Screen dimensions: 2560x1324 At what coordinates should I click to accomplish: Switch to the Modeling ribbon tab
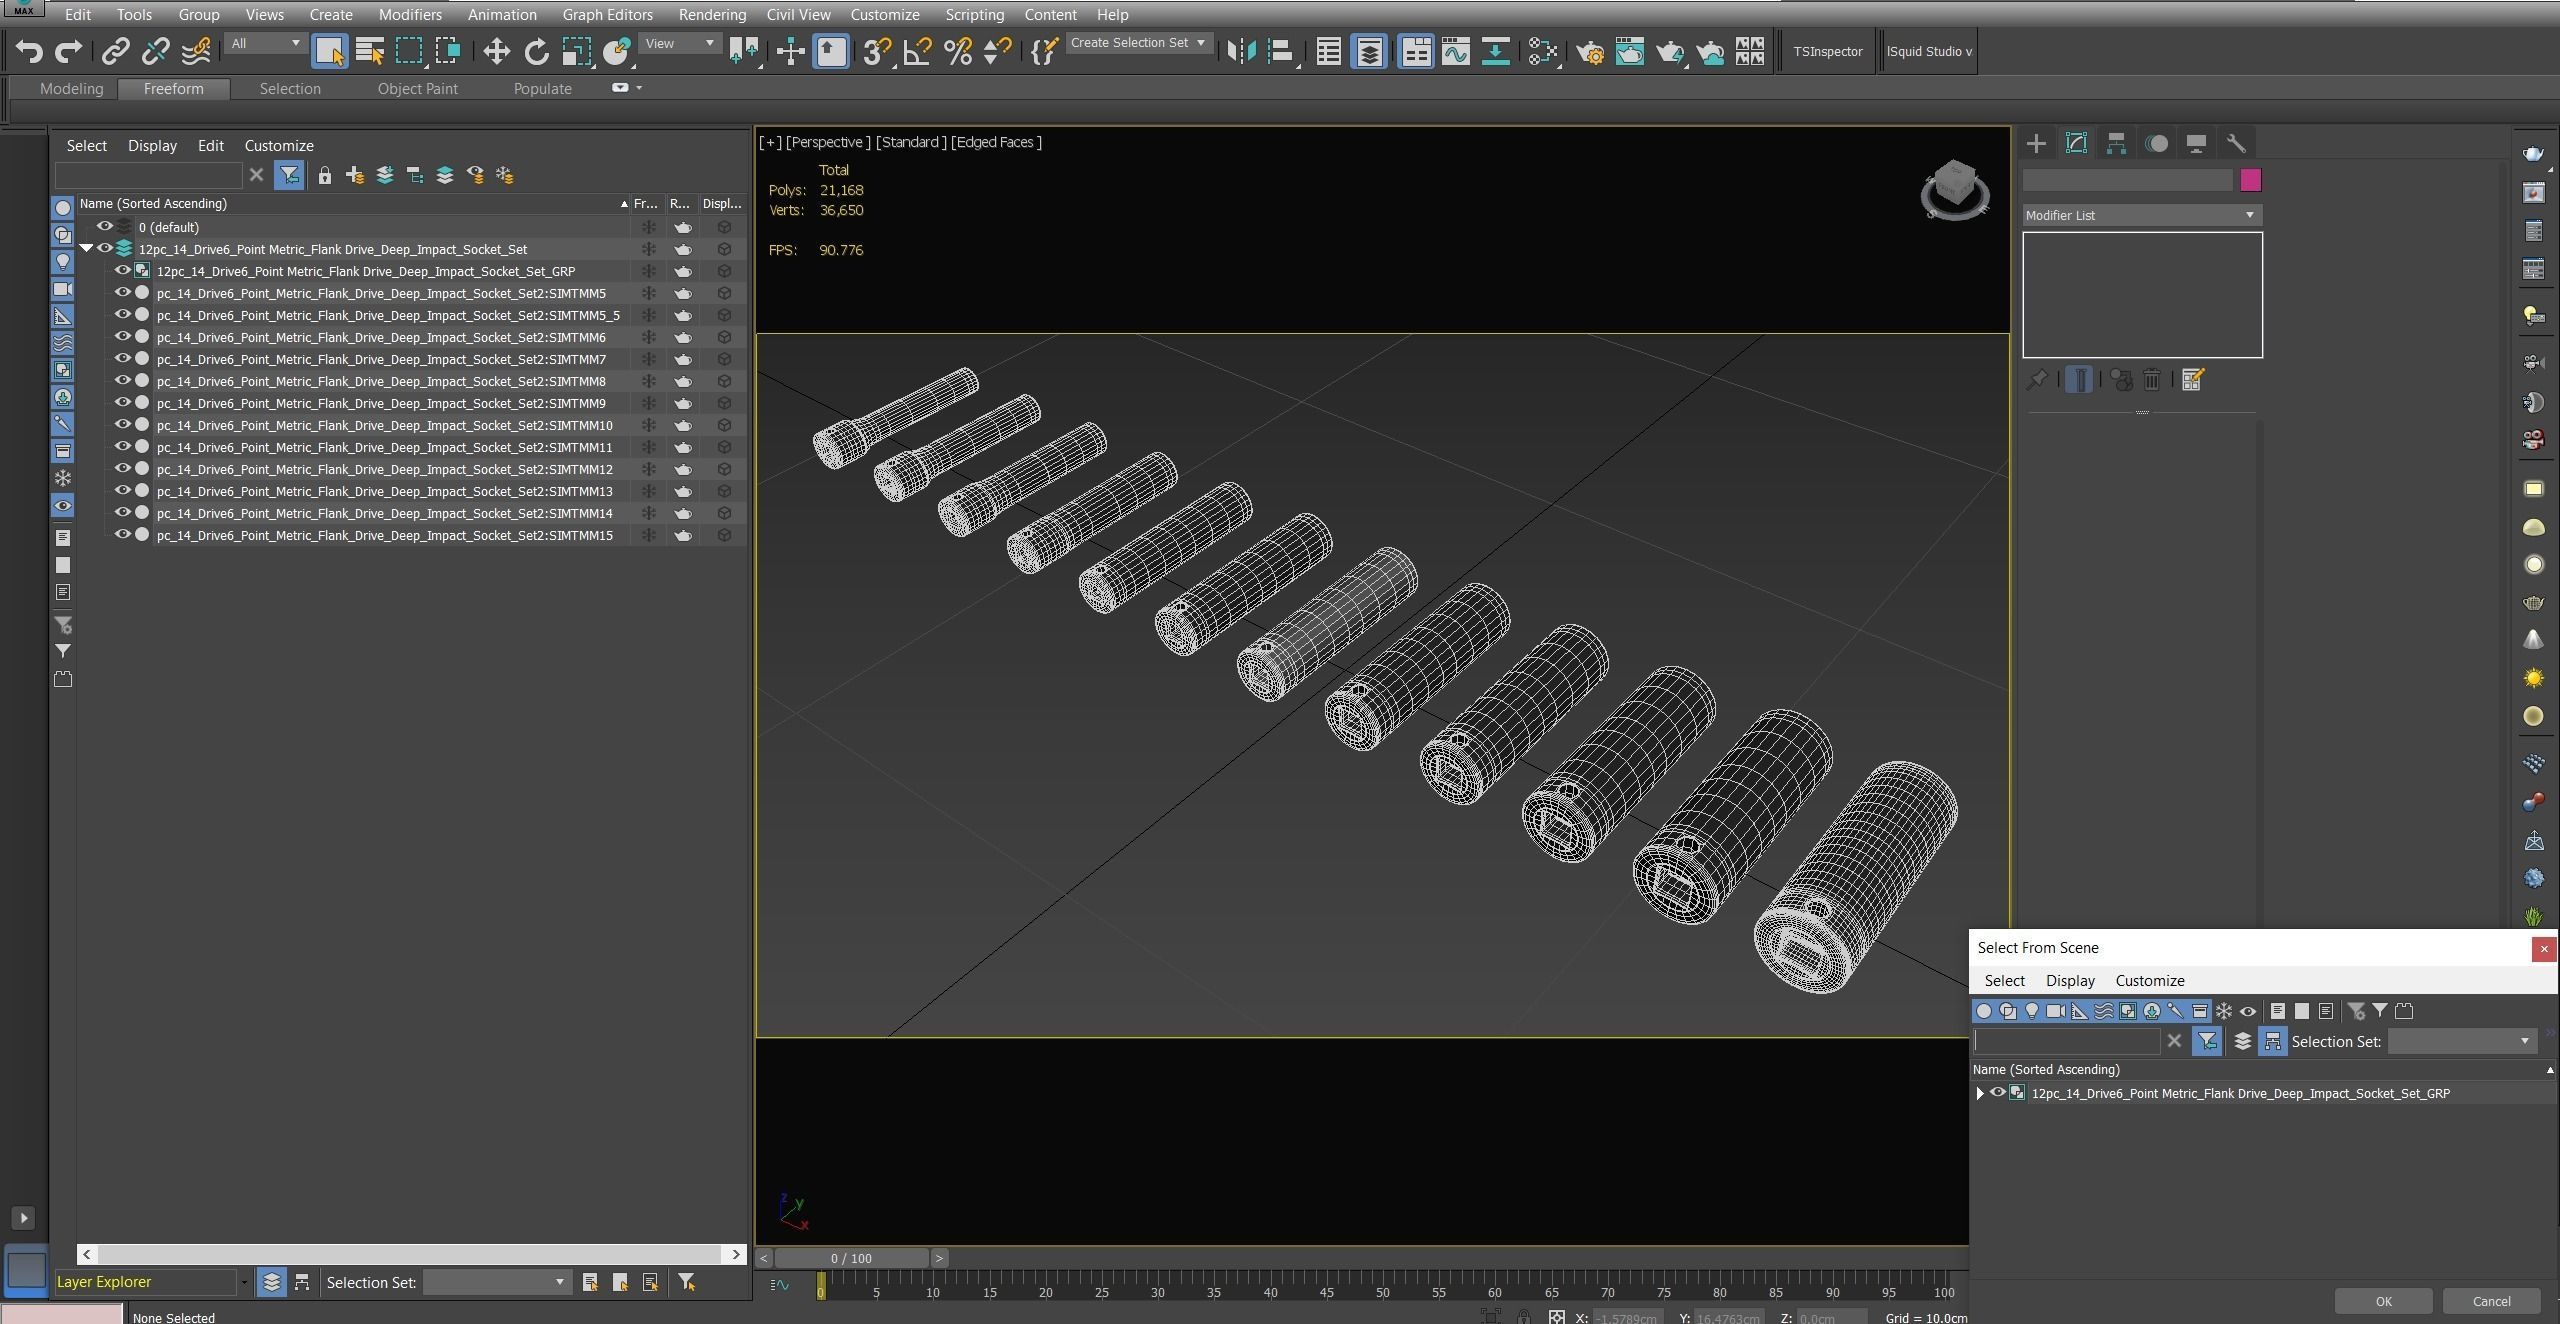[71, 88]
